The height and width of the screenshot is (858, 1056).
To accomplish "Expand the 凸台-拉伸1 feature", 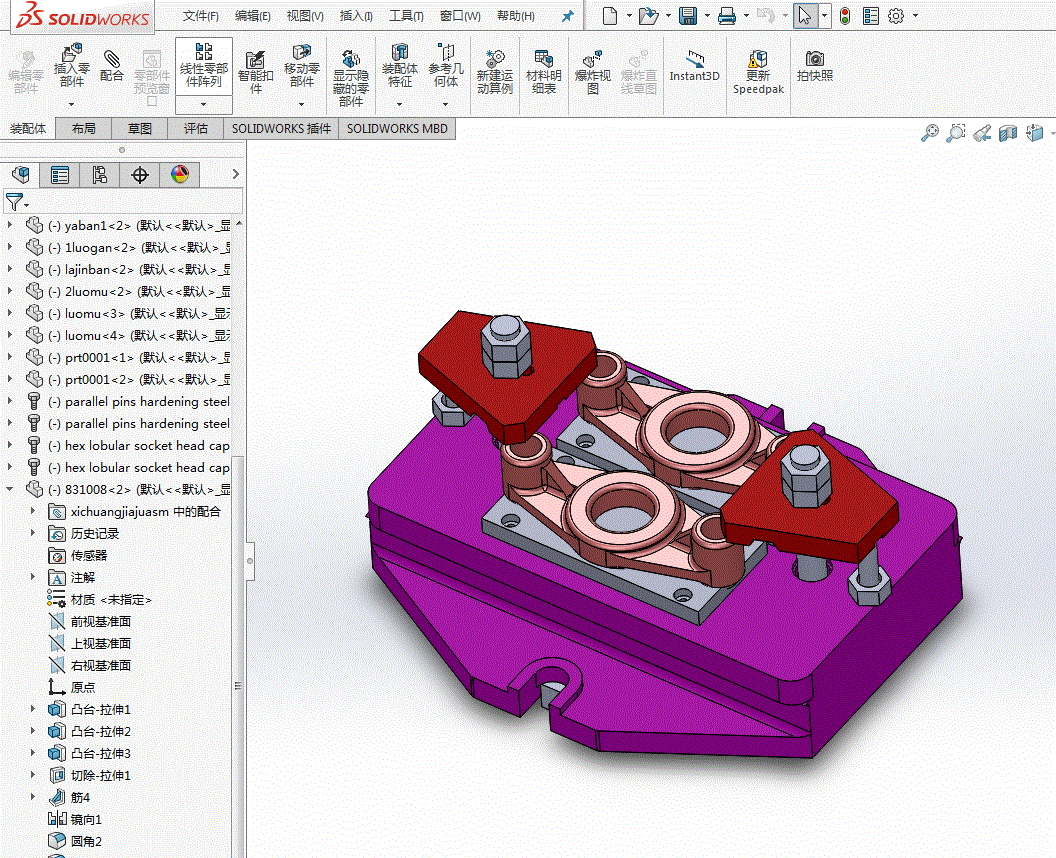I will (32, 708).
